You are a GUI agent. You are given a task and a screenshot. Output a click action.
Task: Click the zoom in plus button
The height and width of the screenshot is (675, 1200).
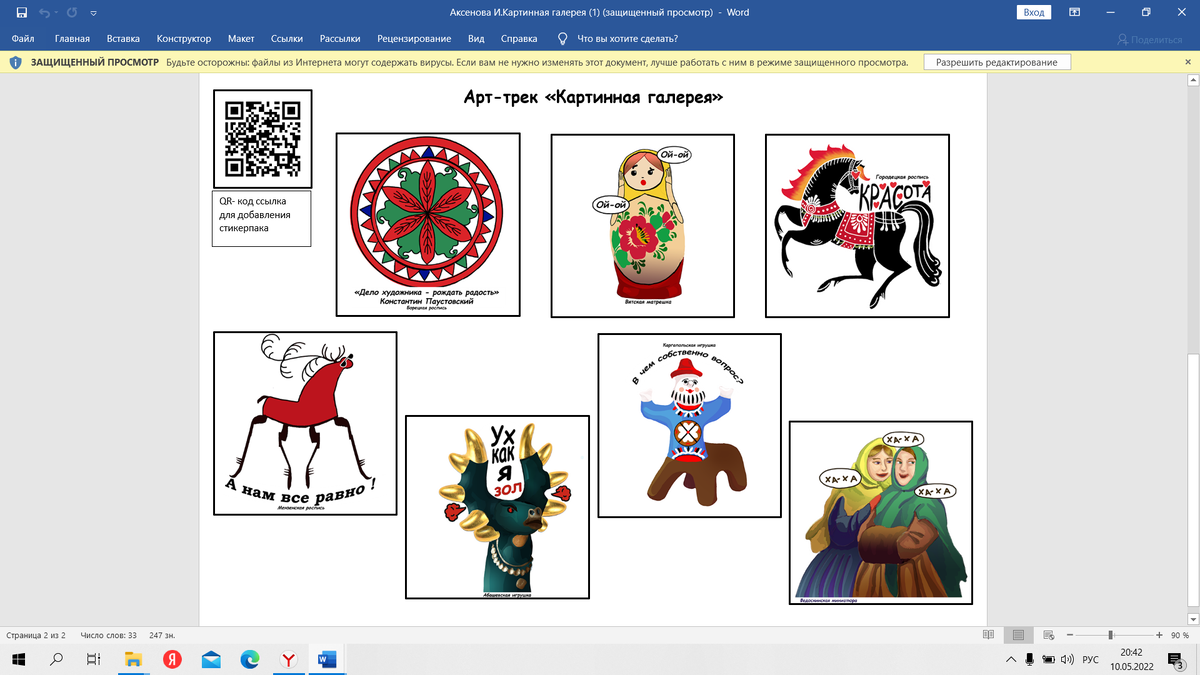tap(1158, 635)
